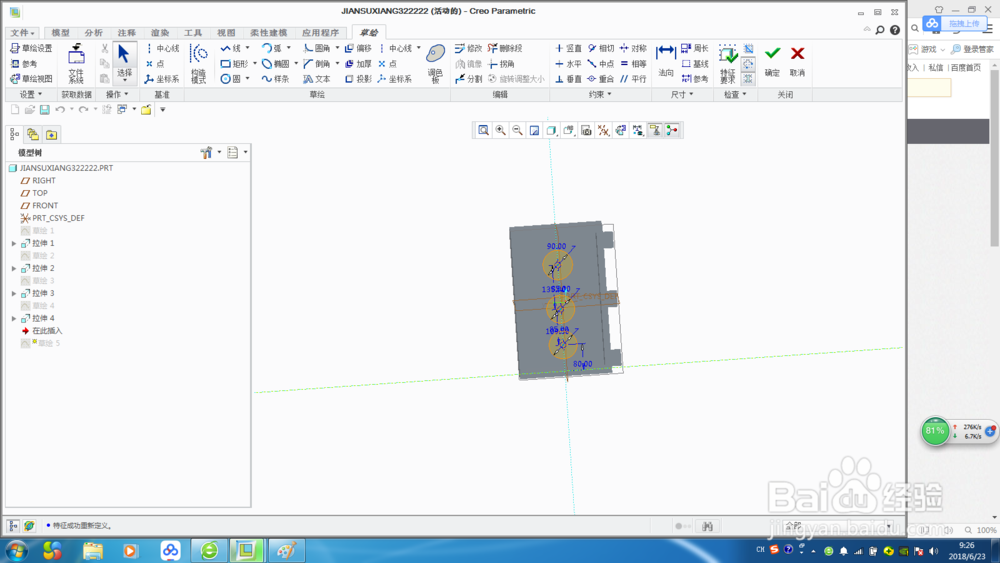Click the 删除段 (Delete Segment) tool

coord(505,48)
